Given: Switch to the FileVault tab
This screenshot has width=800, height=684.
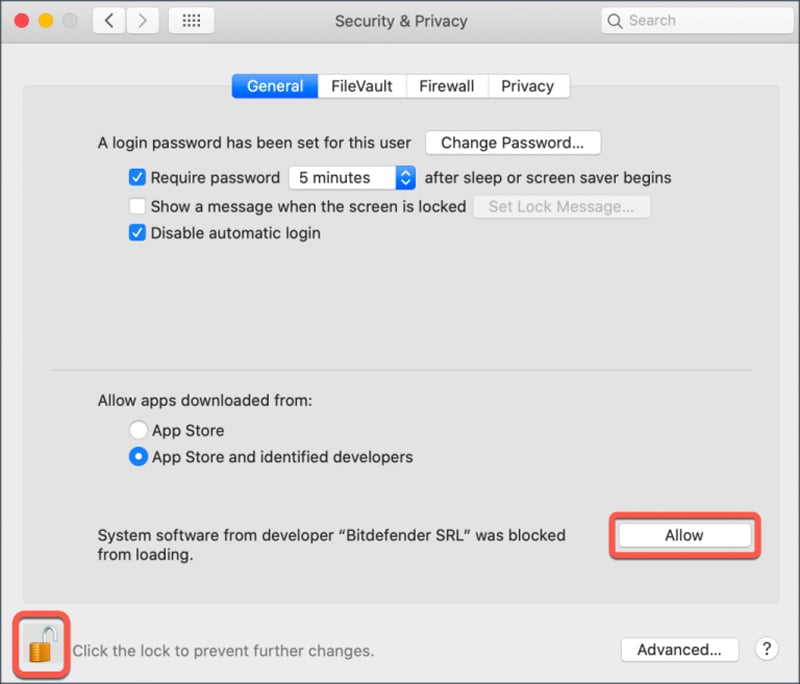Looking at the screenshot, I should click(x=362, y=86).
